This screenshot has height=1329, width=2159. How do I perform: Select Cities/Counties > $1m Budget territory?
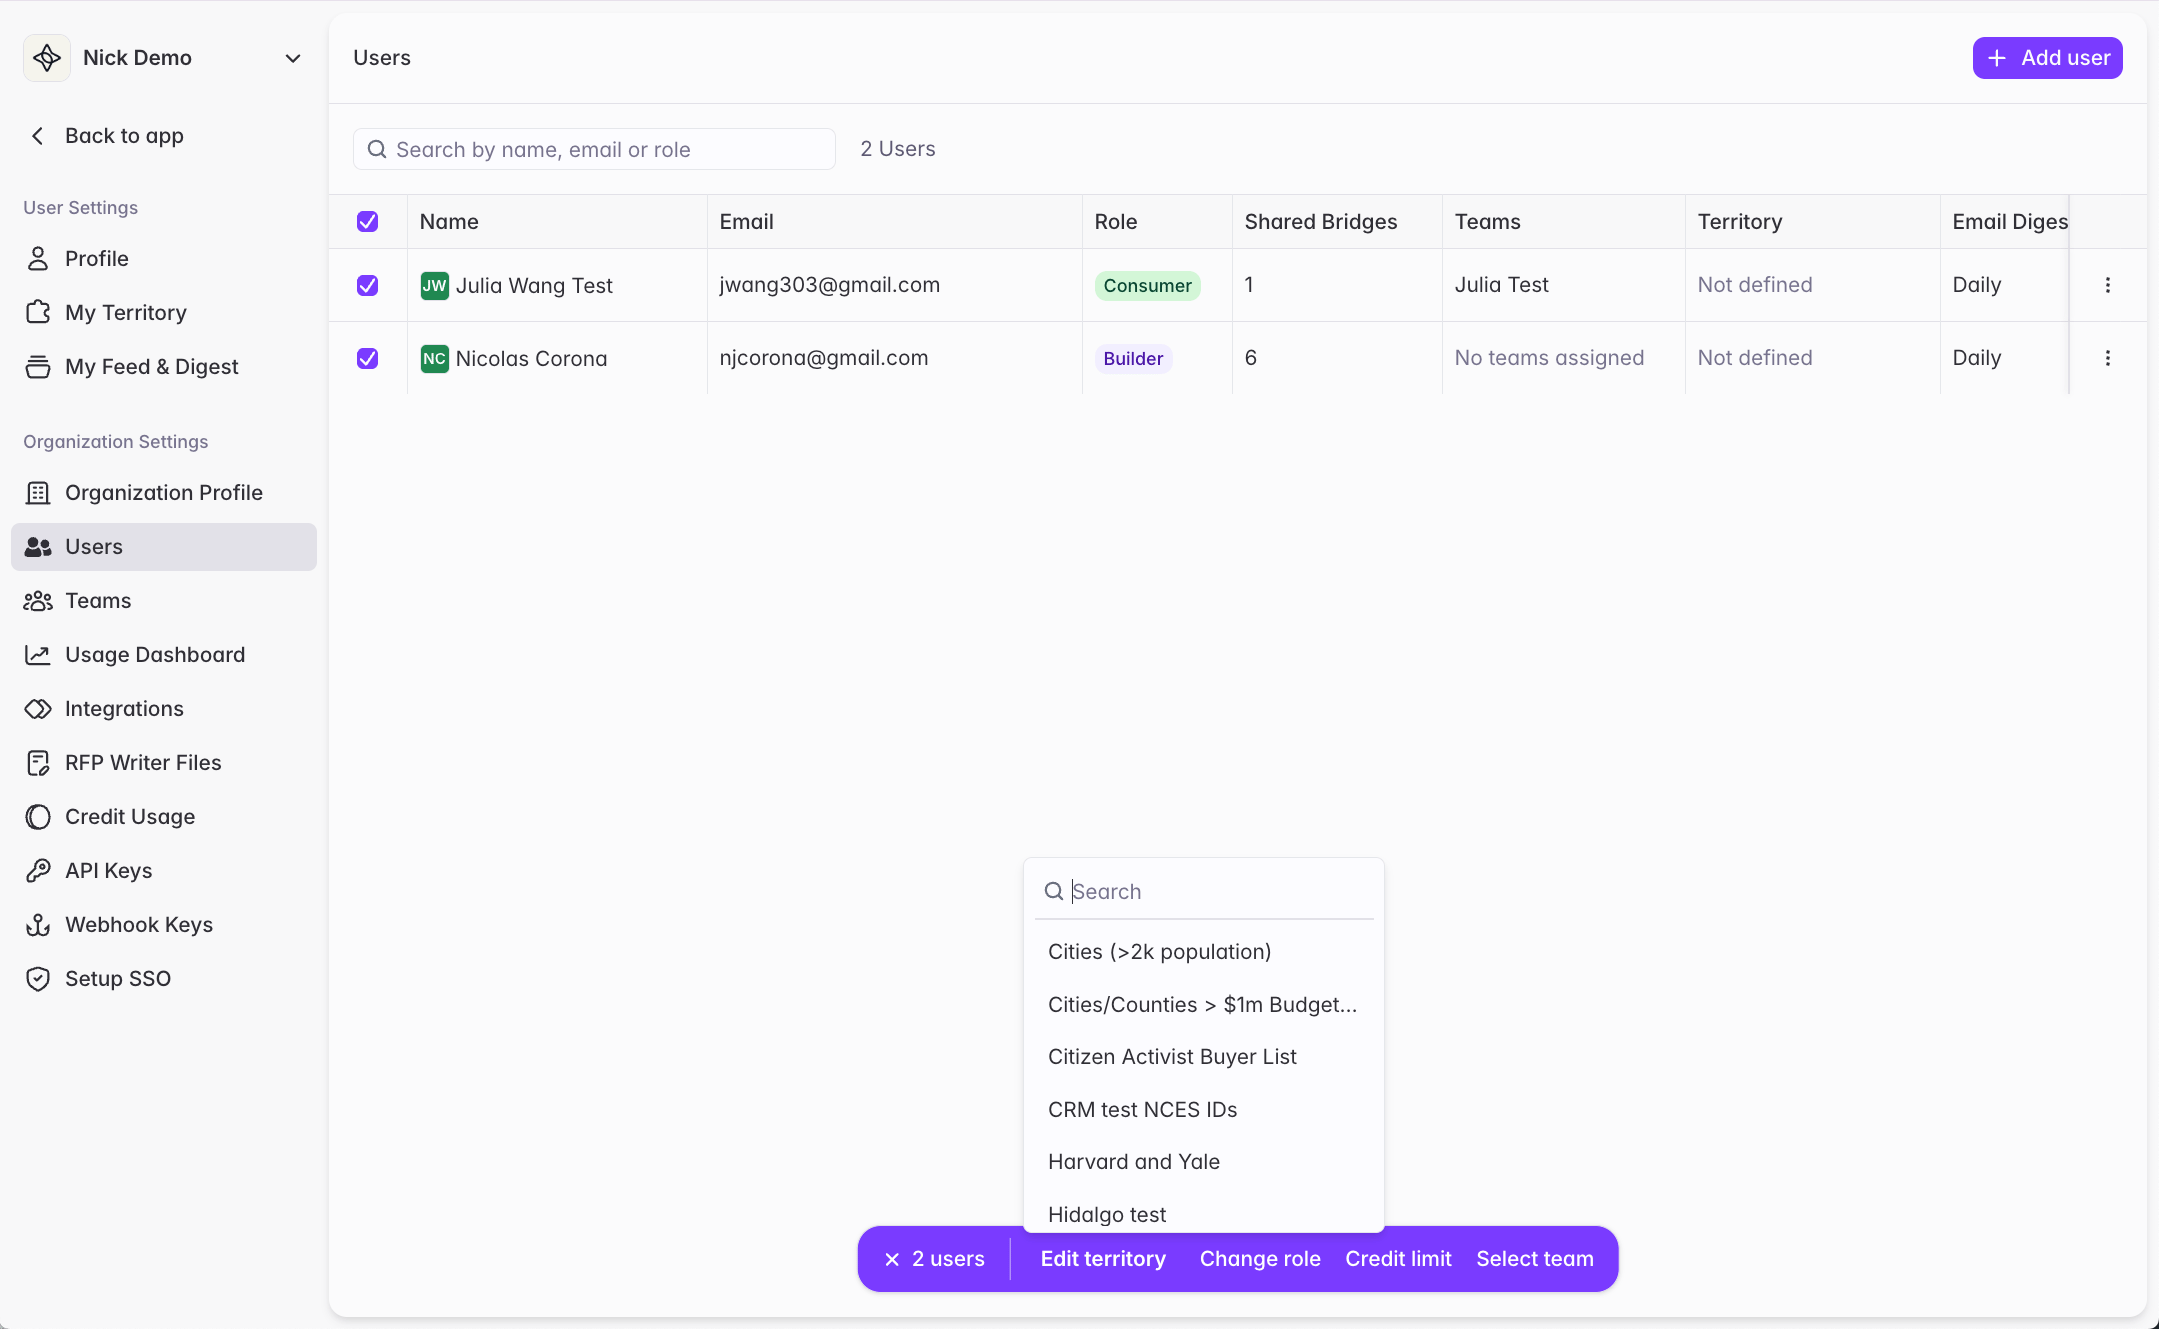pos(1204,1005)
